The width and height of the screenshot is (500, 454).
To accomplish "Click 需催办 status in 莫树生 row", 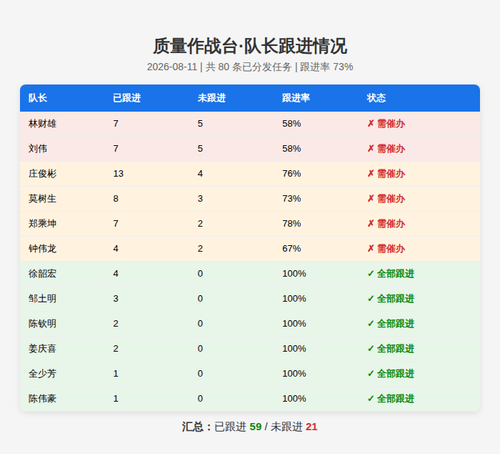I will click(x=386, y=199).
